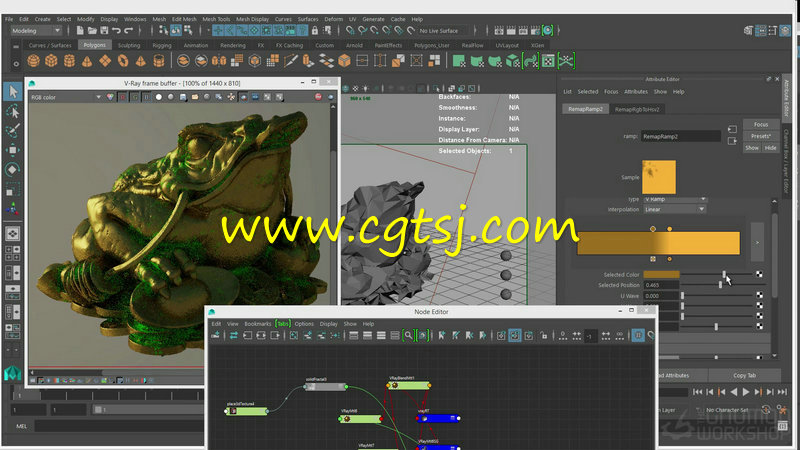
Task: Click the New Scene icon
Action: [x=80, y=31]
